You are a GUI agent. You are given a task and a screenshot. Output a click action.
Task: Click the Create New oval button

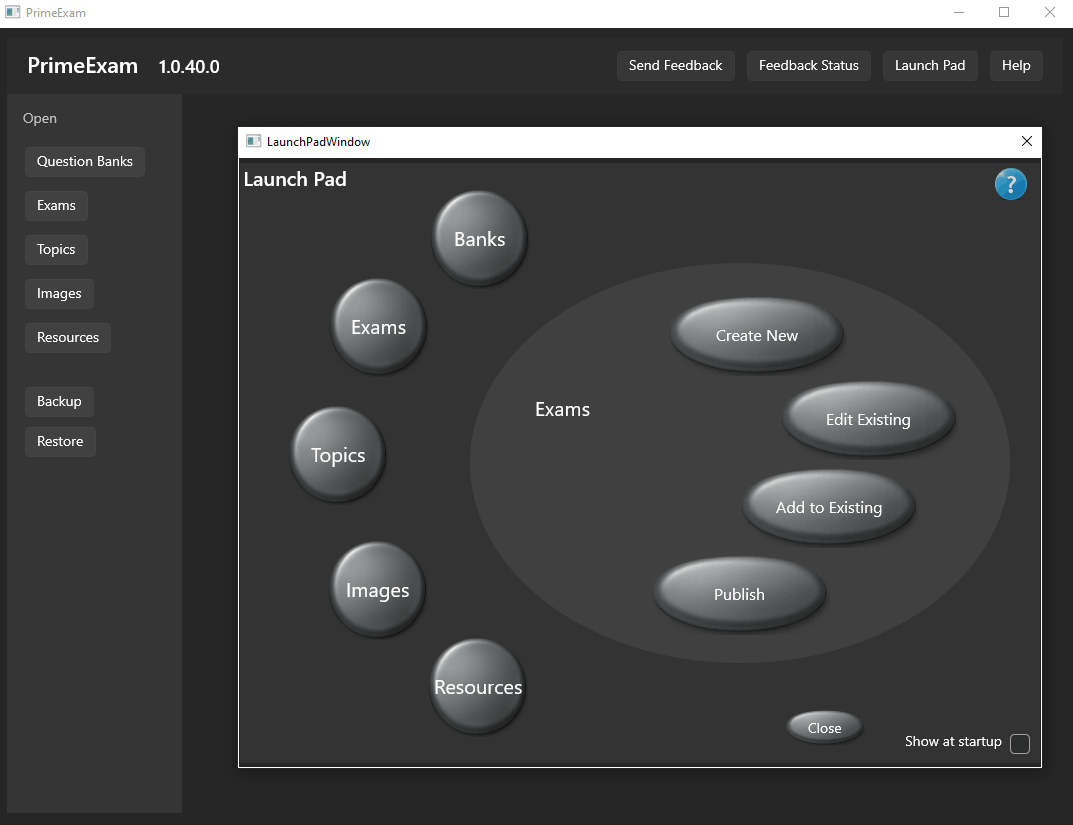(756, 335)
